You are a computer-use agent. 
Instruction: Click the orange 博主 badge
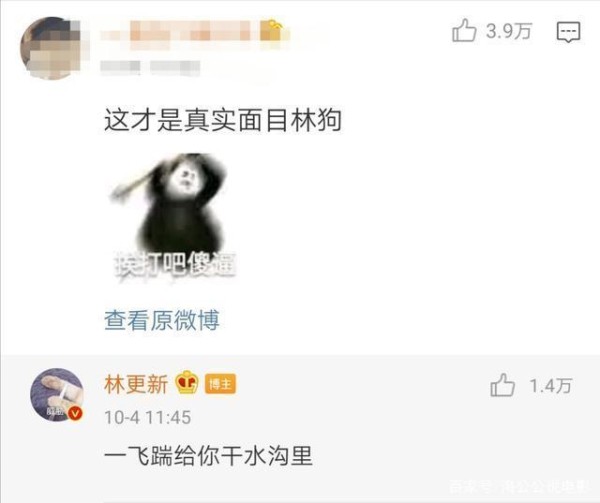[220, 384]
